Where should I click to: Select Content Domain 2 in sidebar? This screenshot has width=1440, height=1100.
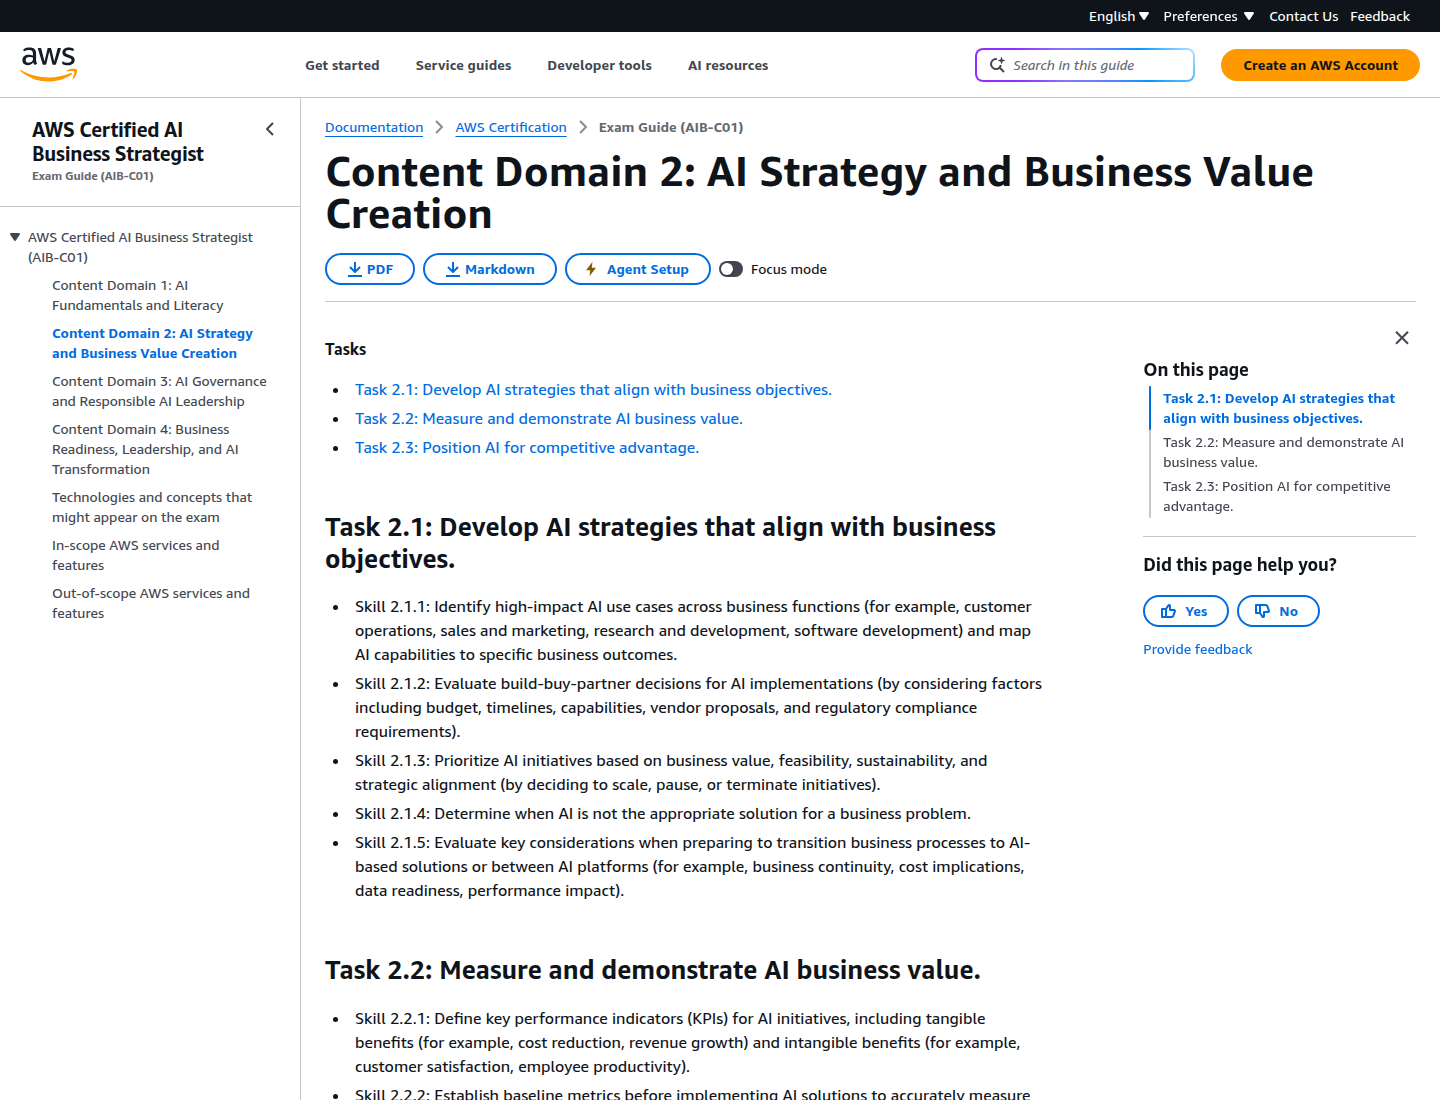[152, 343]
